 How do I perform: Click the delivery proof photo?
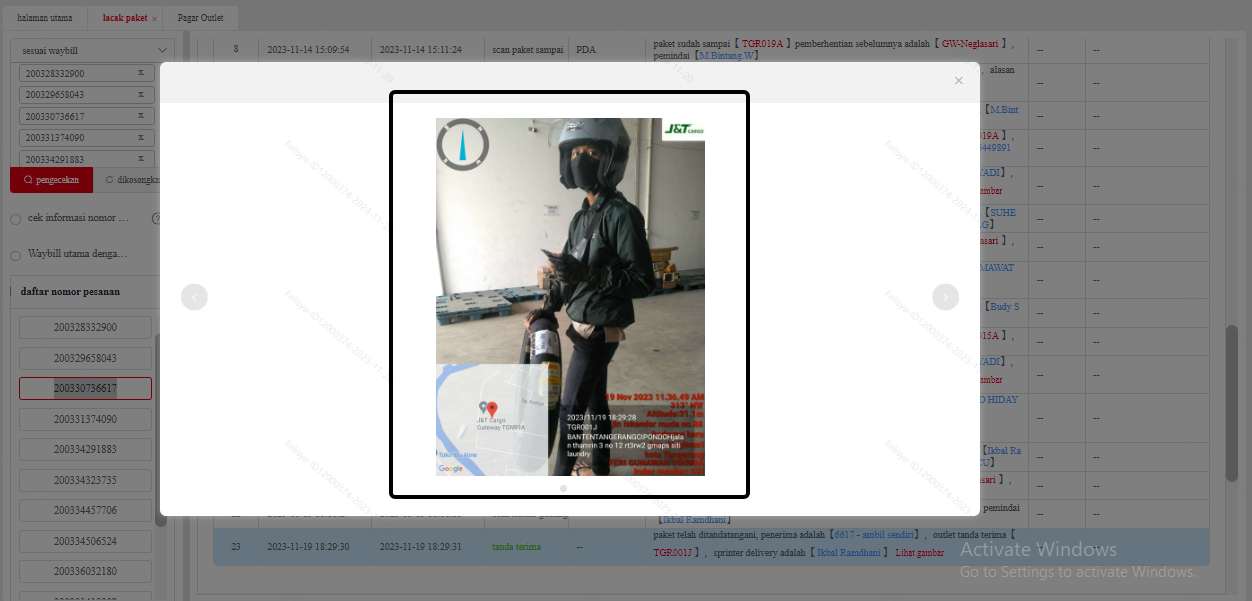(x=570, y=297)
